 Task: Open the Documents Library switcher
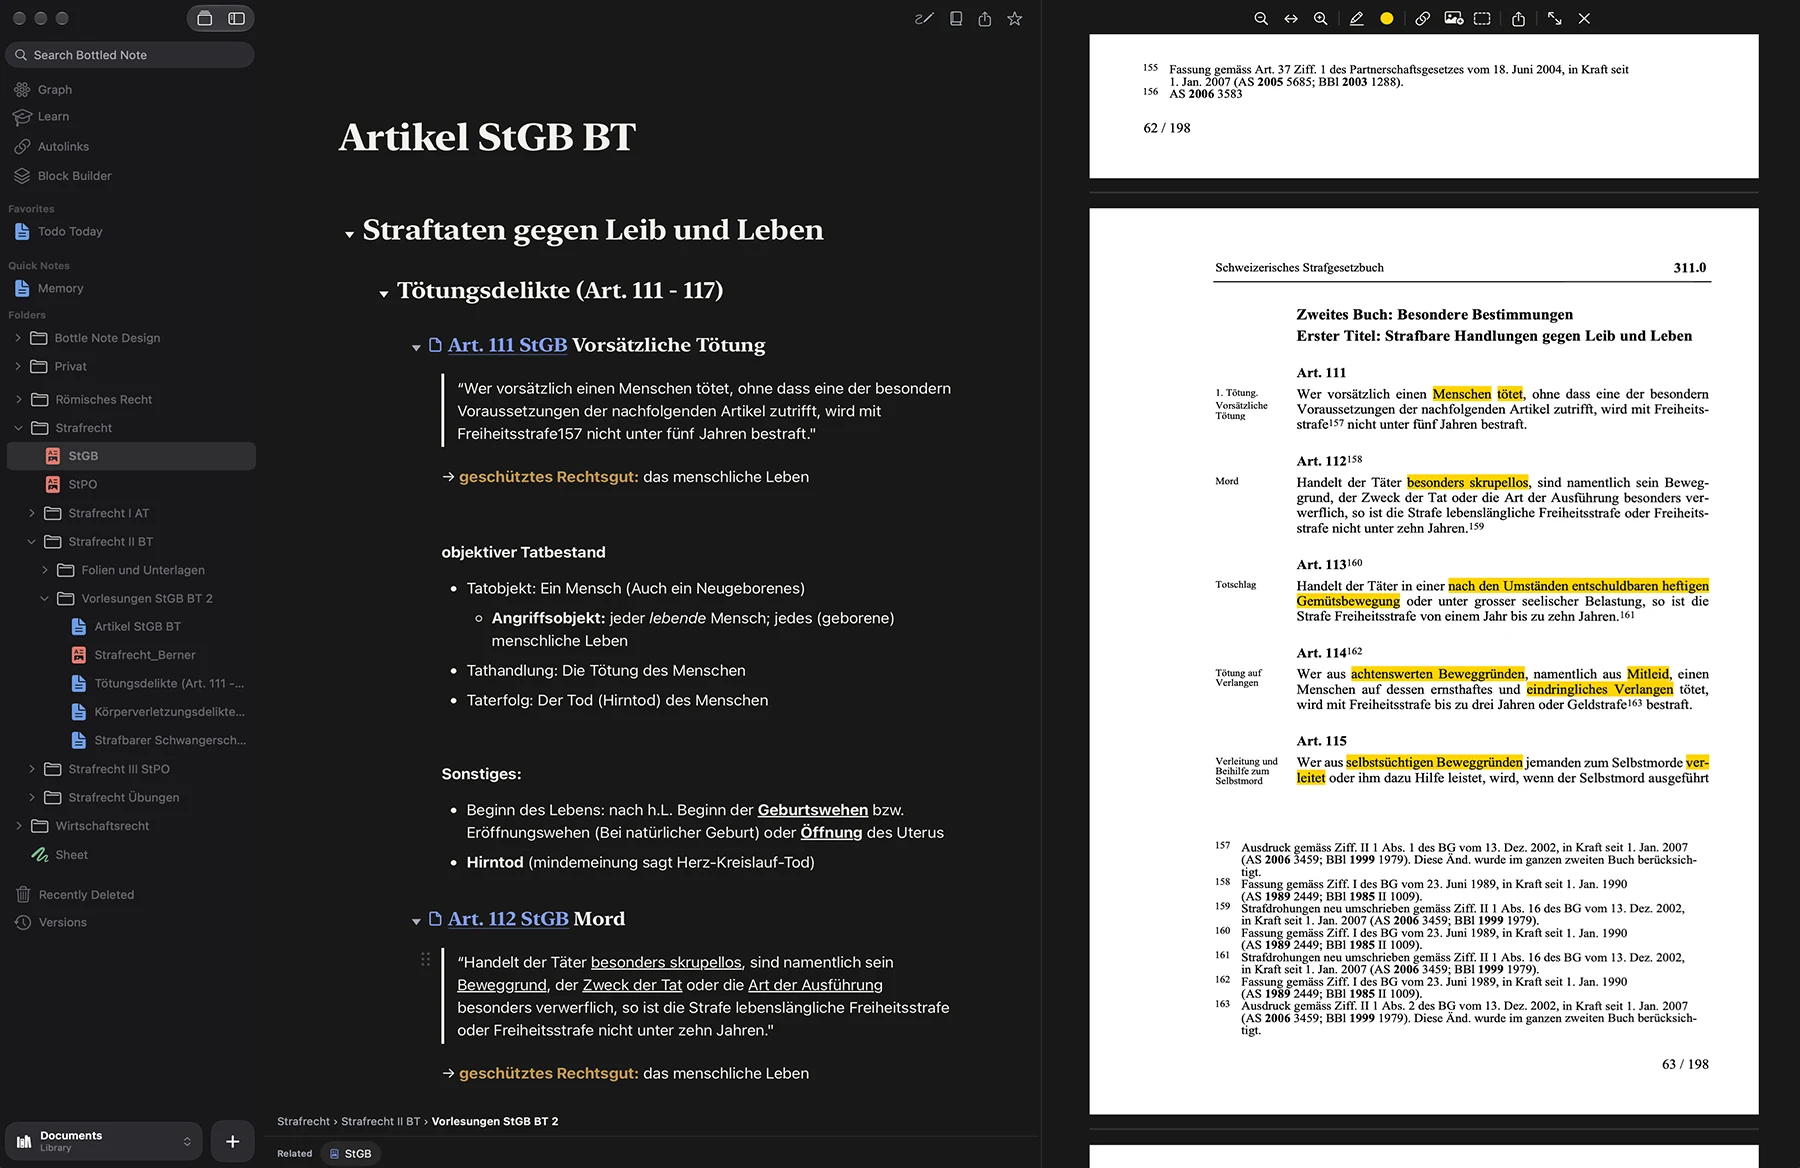tap(104, 1141)
